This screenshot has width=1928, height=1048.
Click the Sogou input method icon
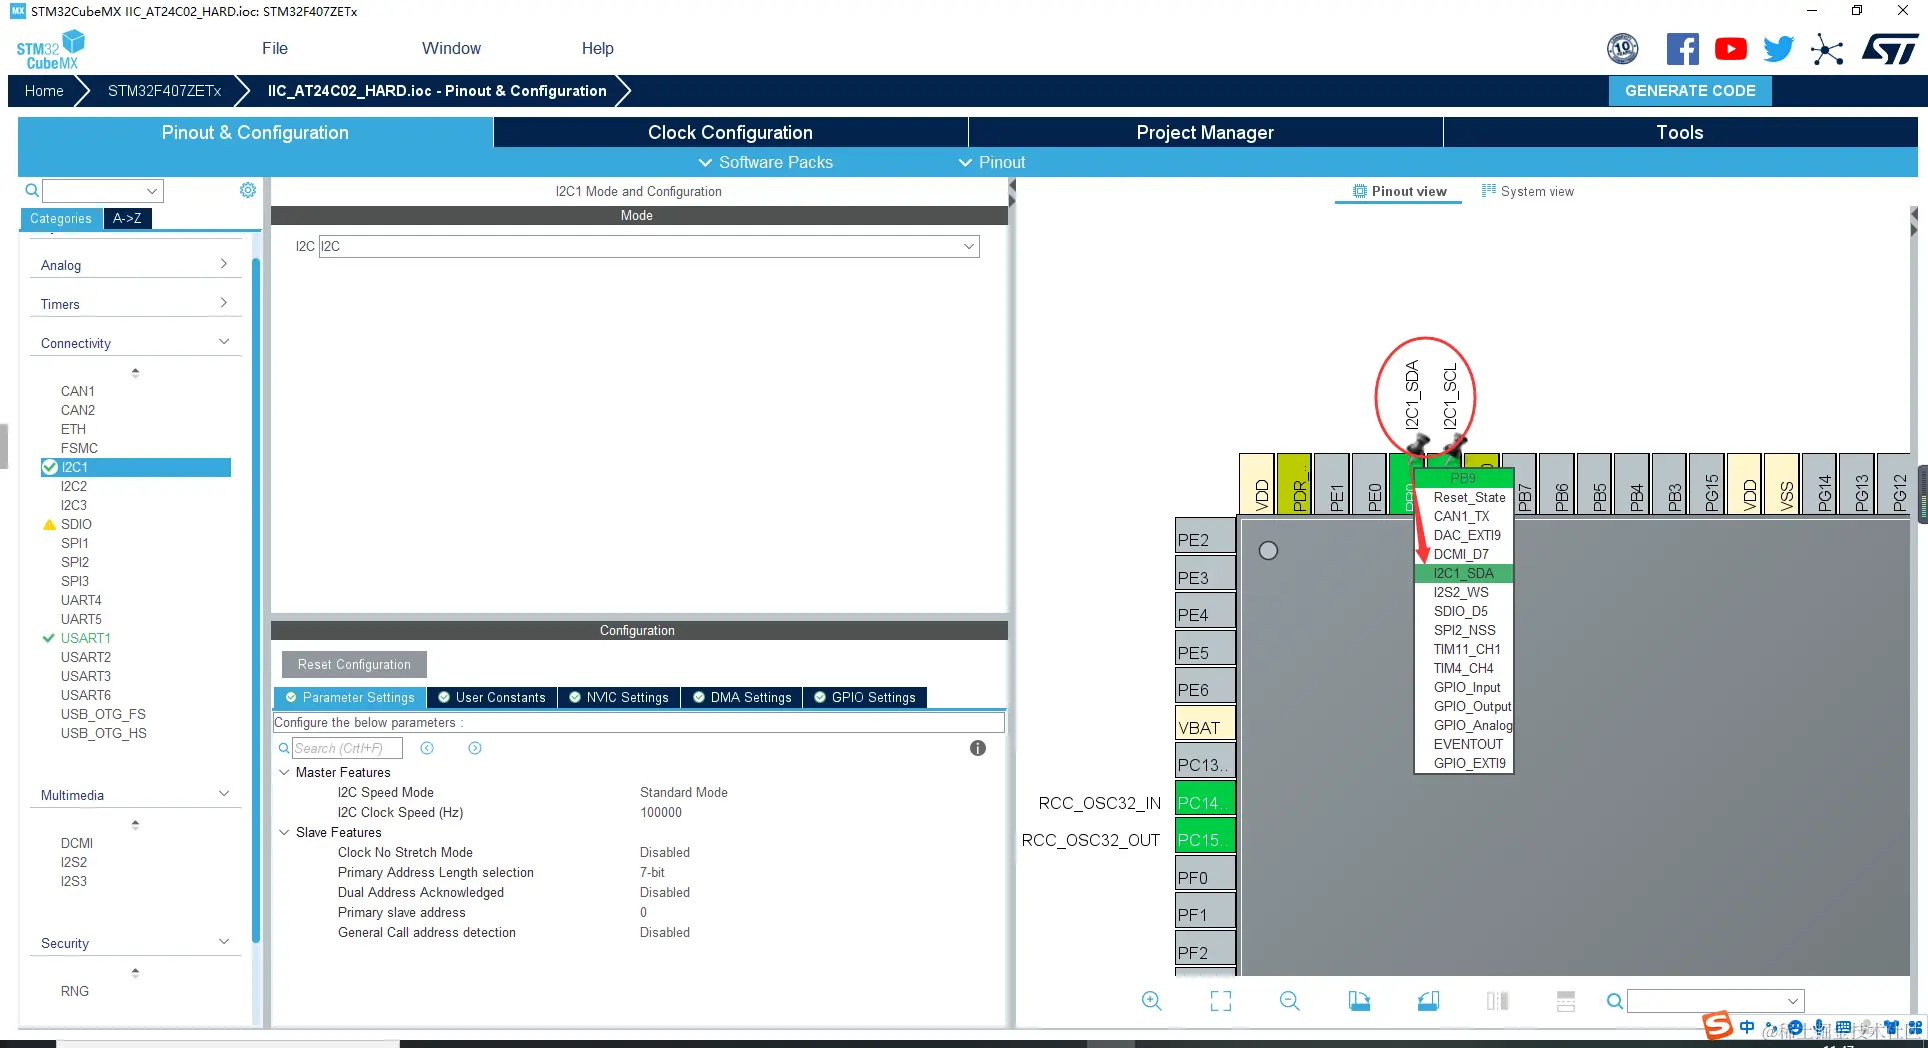(x=1718, y=1025)
